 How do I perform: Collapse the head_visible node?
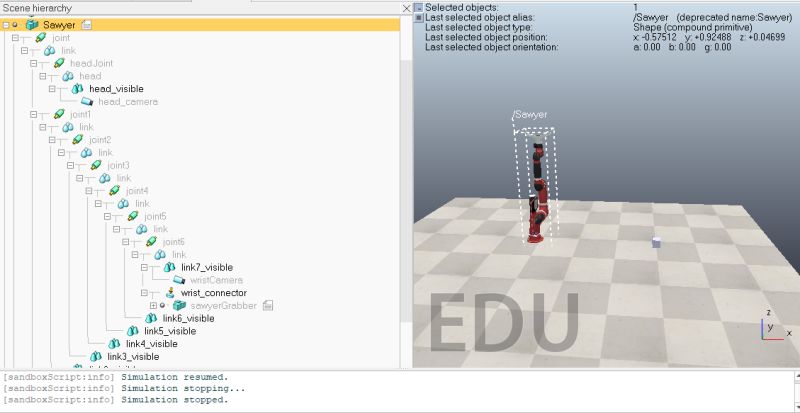(x=52, y=88)
